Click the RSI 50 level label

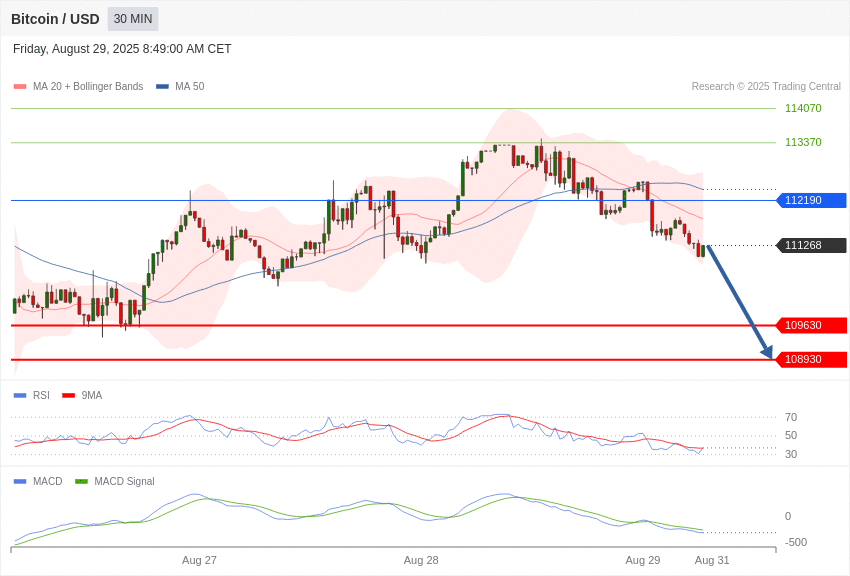coord(791,436)
